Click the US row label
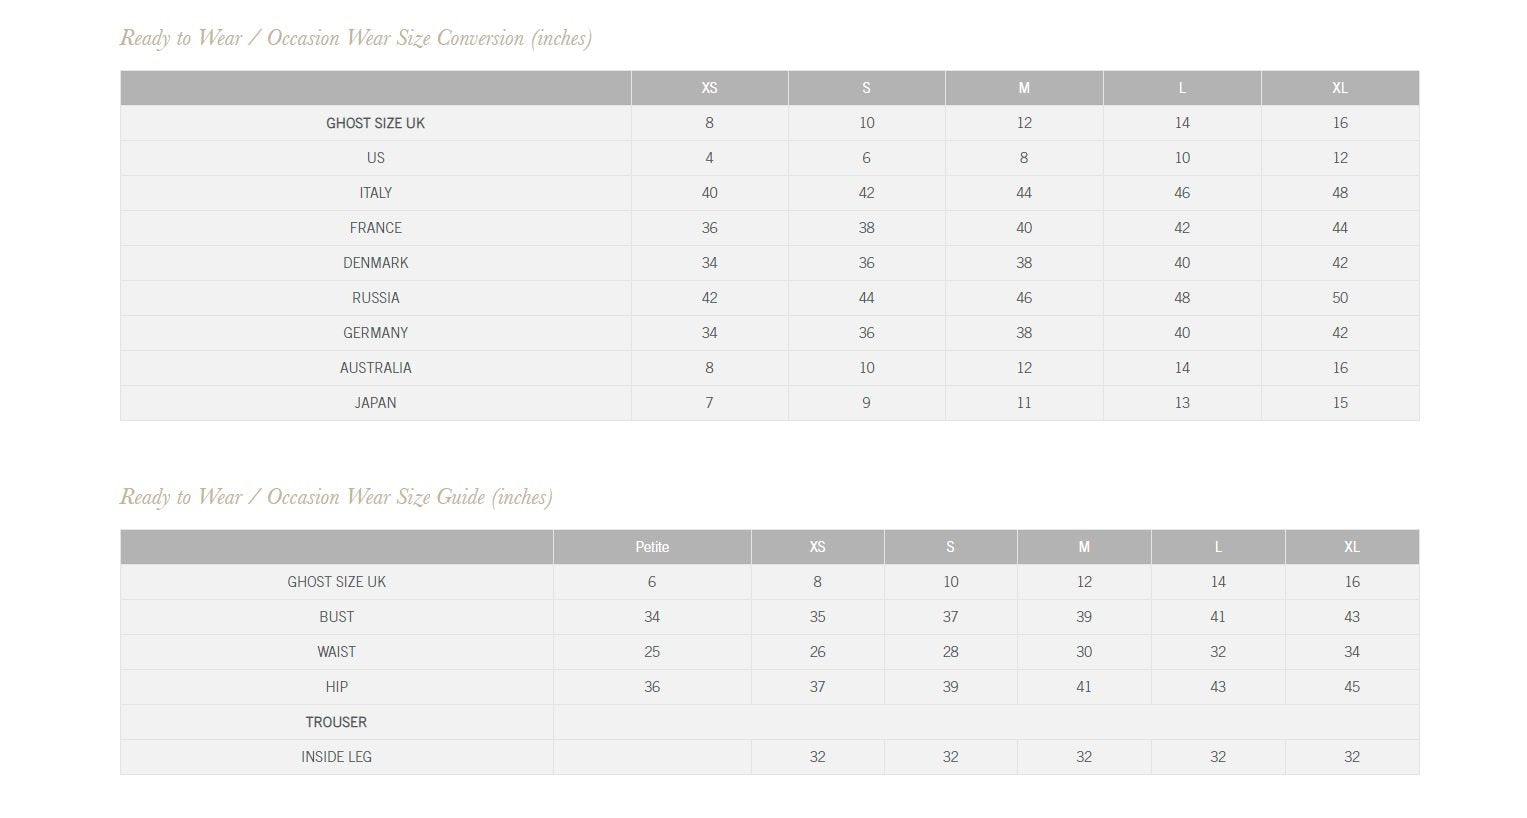1527x818 pixels. pos(376,158)
